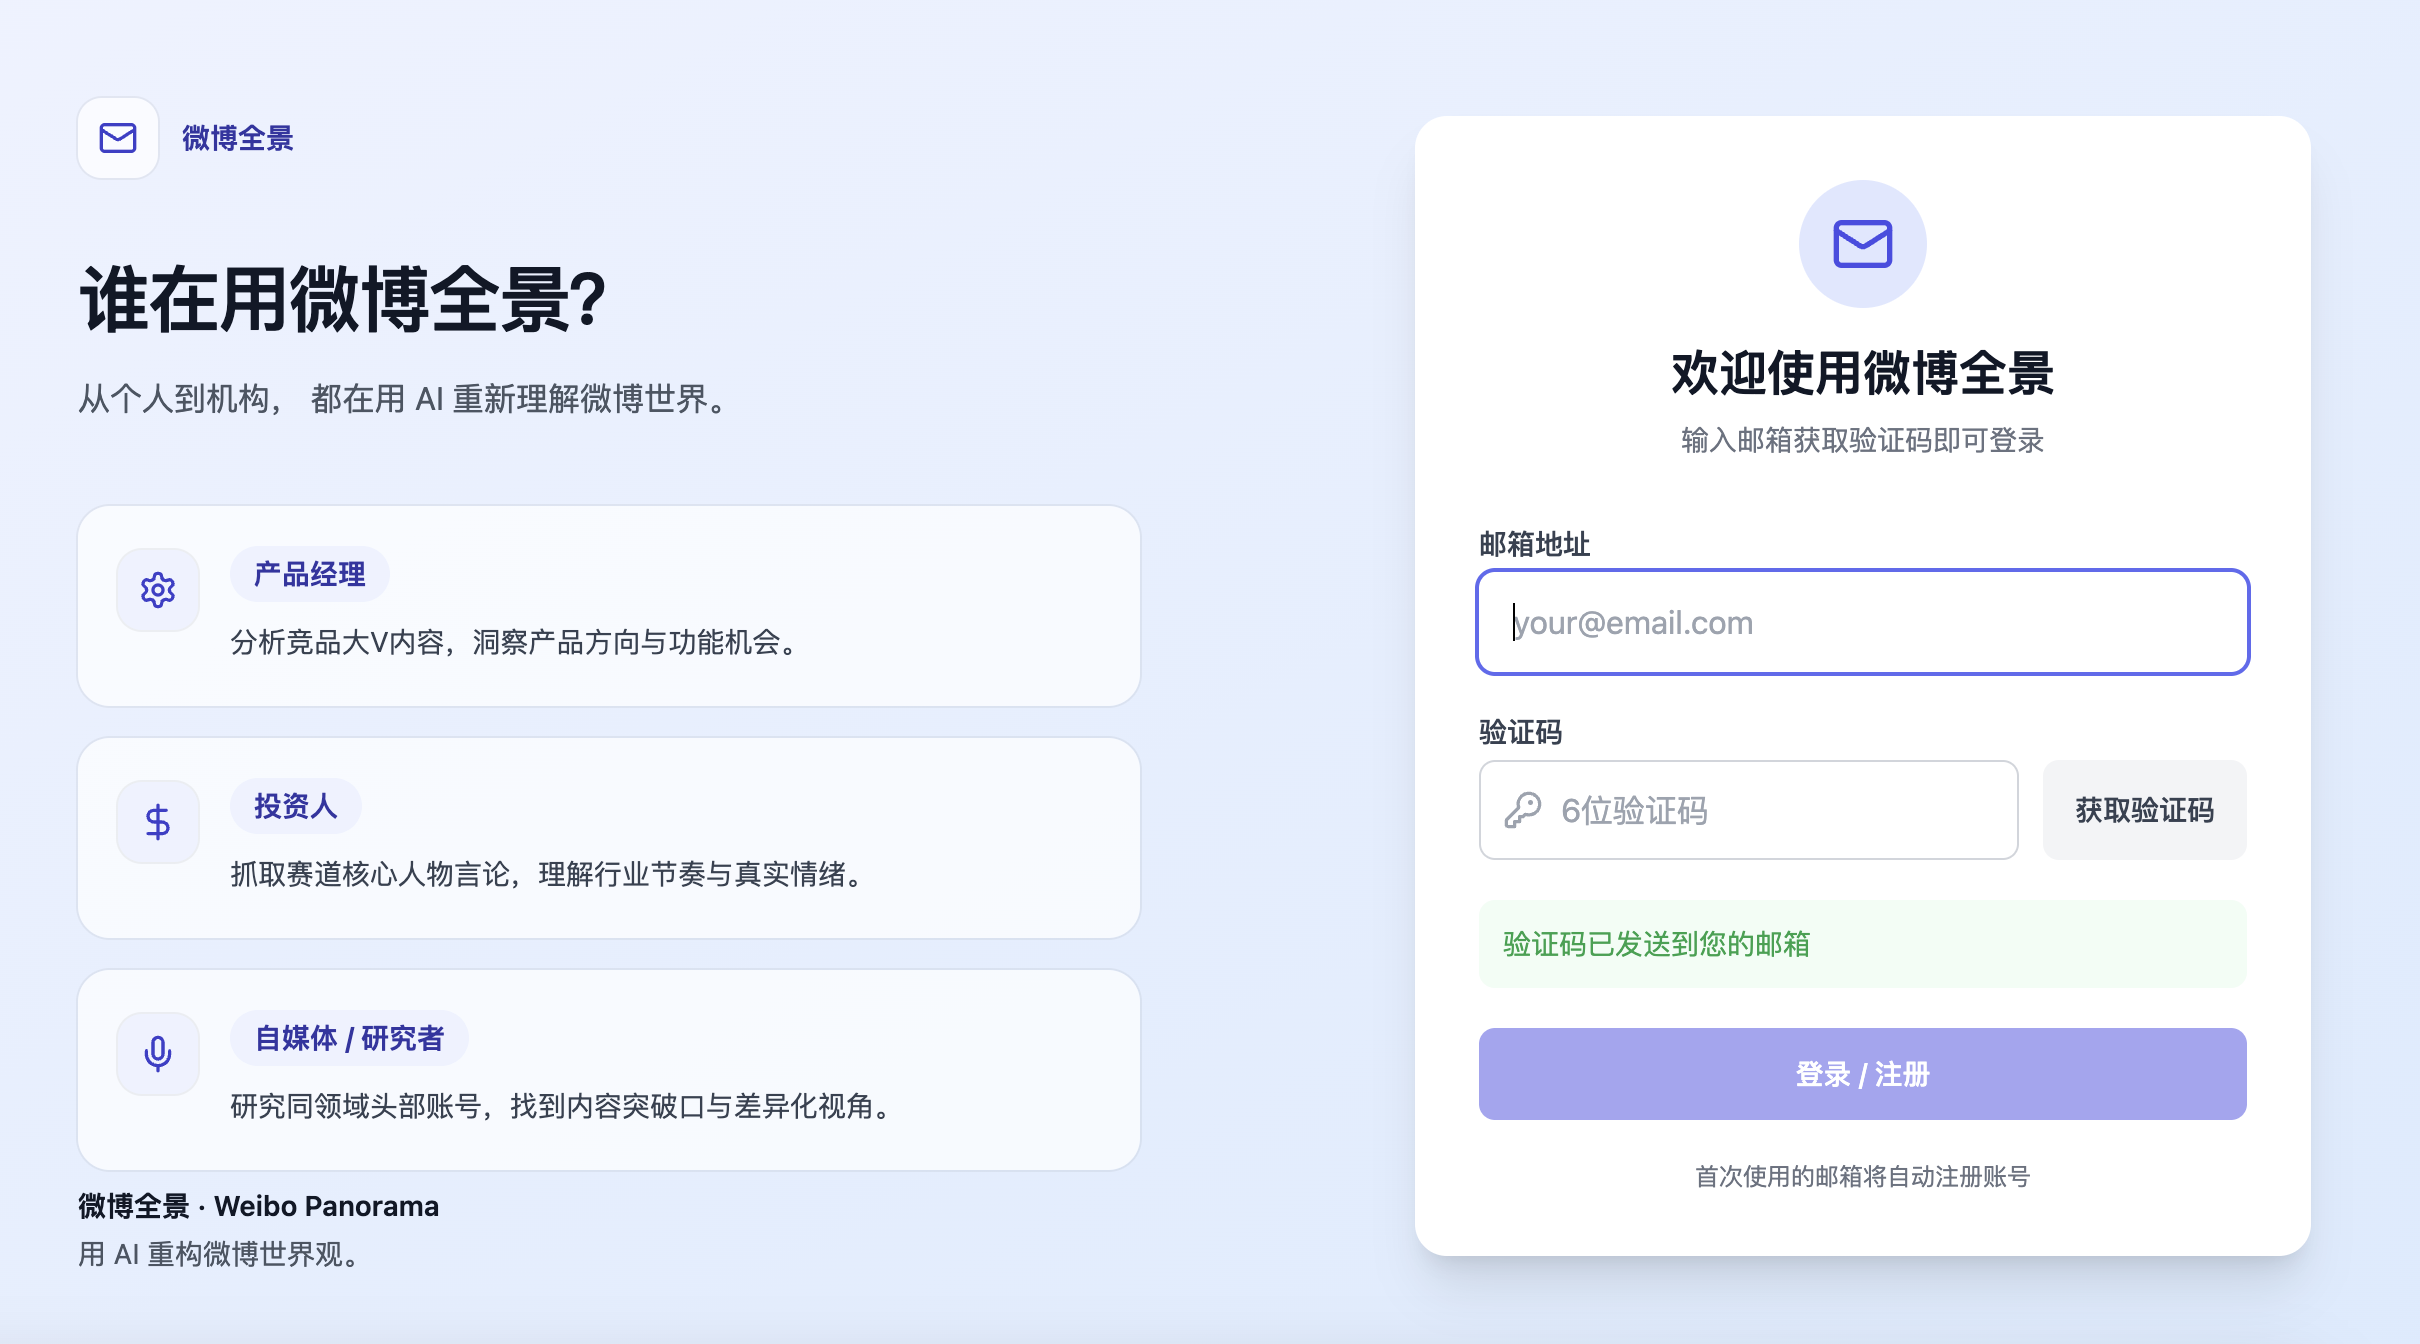The image size is (2420, 1344).
Task: Click the envelope logo icon beside 微博全景
Action: (118, 138)
